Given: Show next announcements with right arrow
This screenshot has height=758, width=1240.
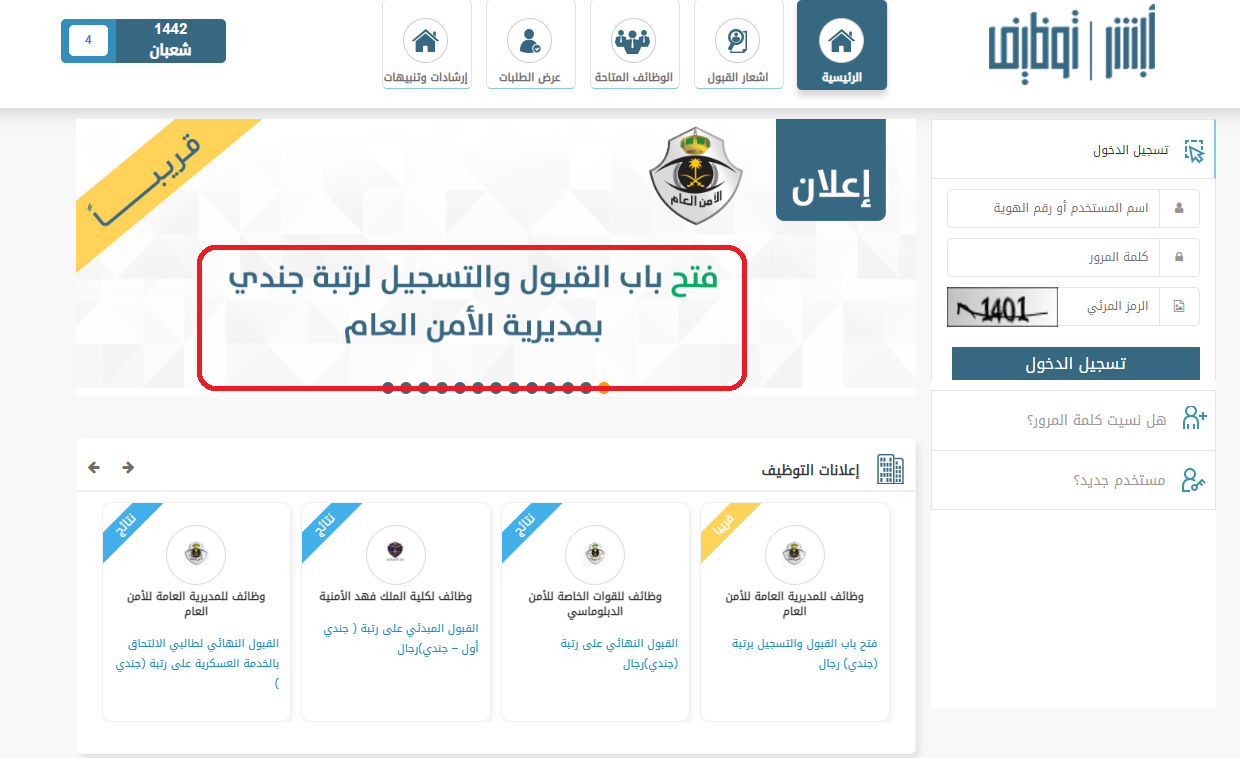Looking at the screenshot, I should (x=128, y=467).
